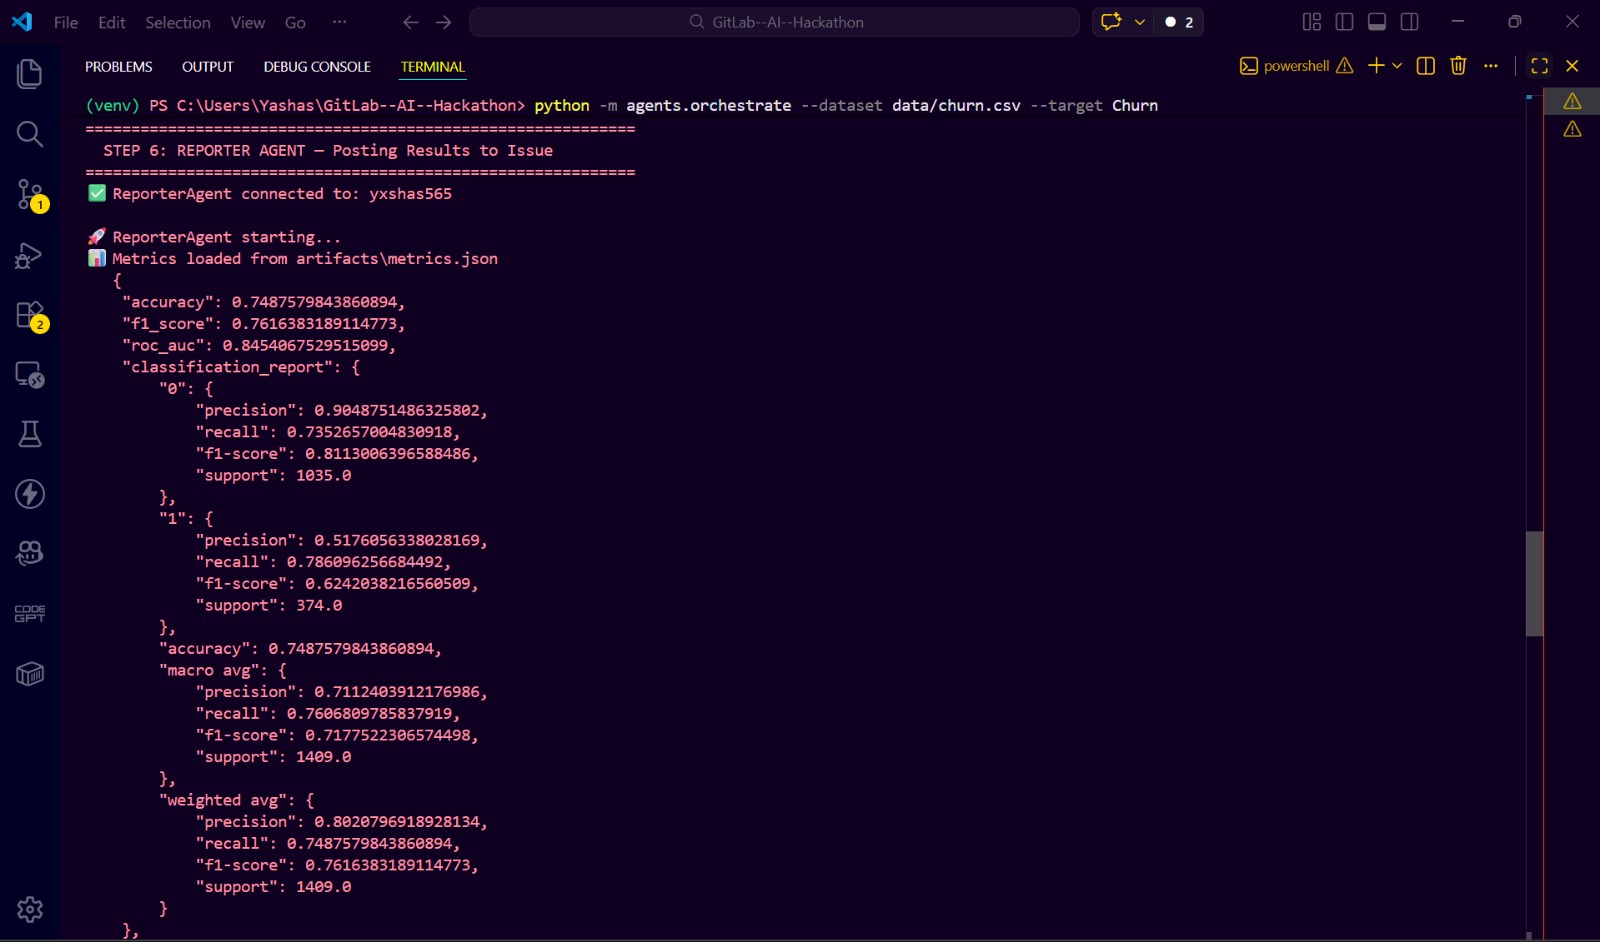Screen dimensions: 1600x942
Task: Open the Testing flask view
Action: [x=30, y=434]
